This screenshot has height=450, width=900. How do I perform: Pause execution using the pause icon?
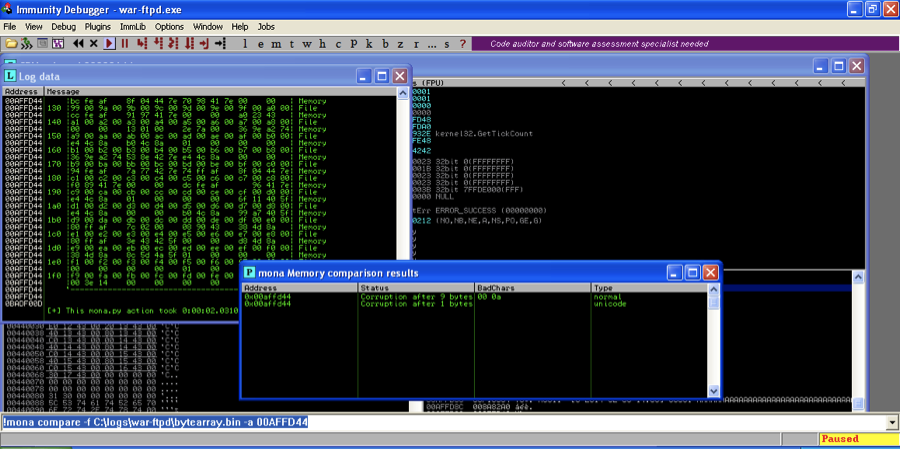point(125,44)
